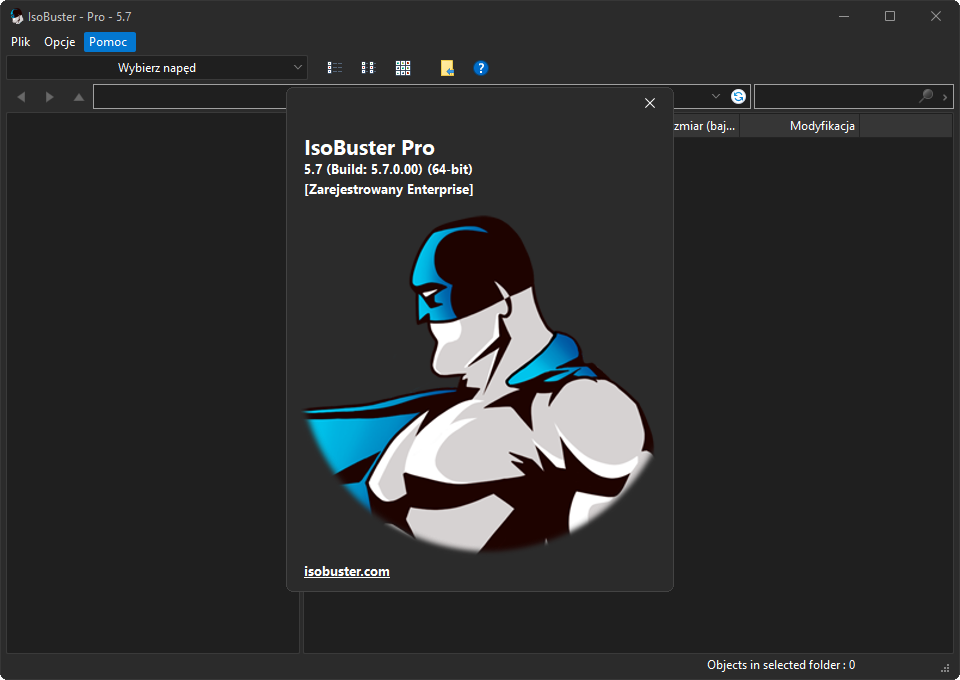Go forward with the right arrow

50,97
